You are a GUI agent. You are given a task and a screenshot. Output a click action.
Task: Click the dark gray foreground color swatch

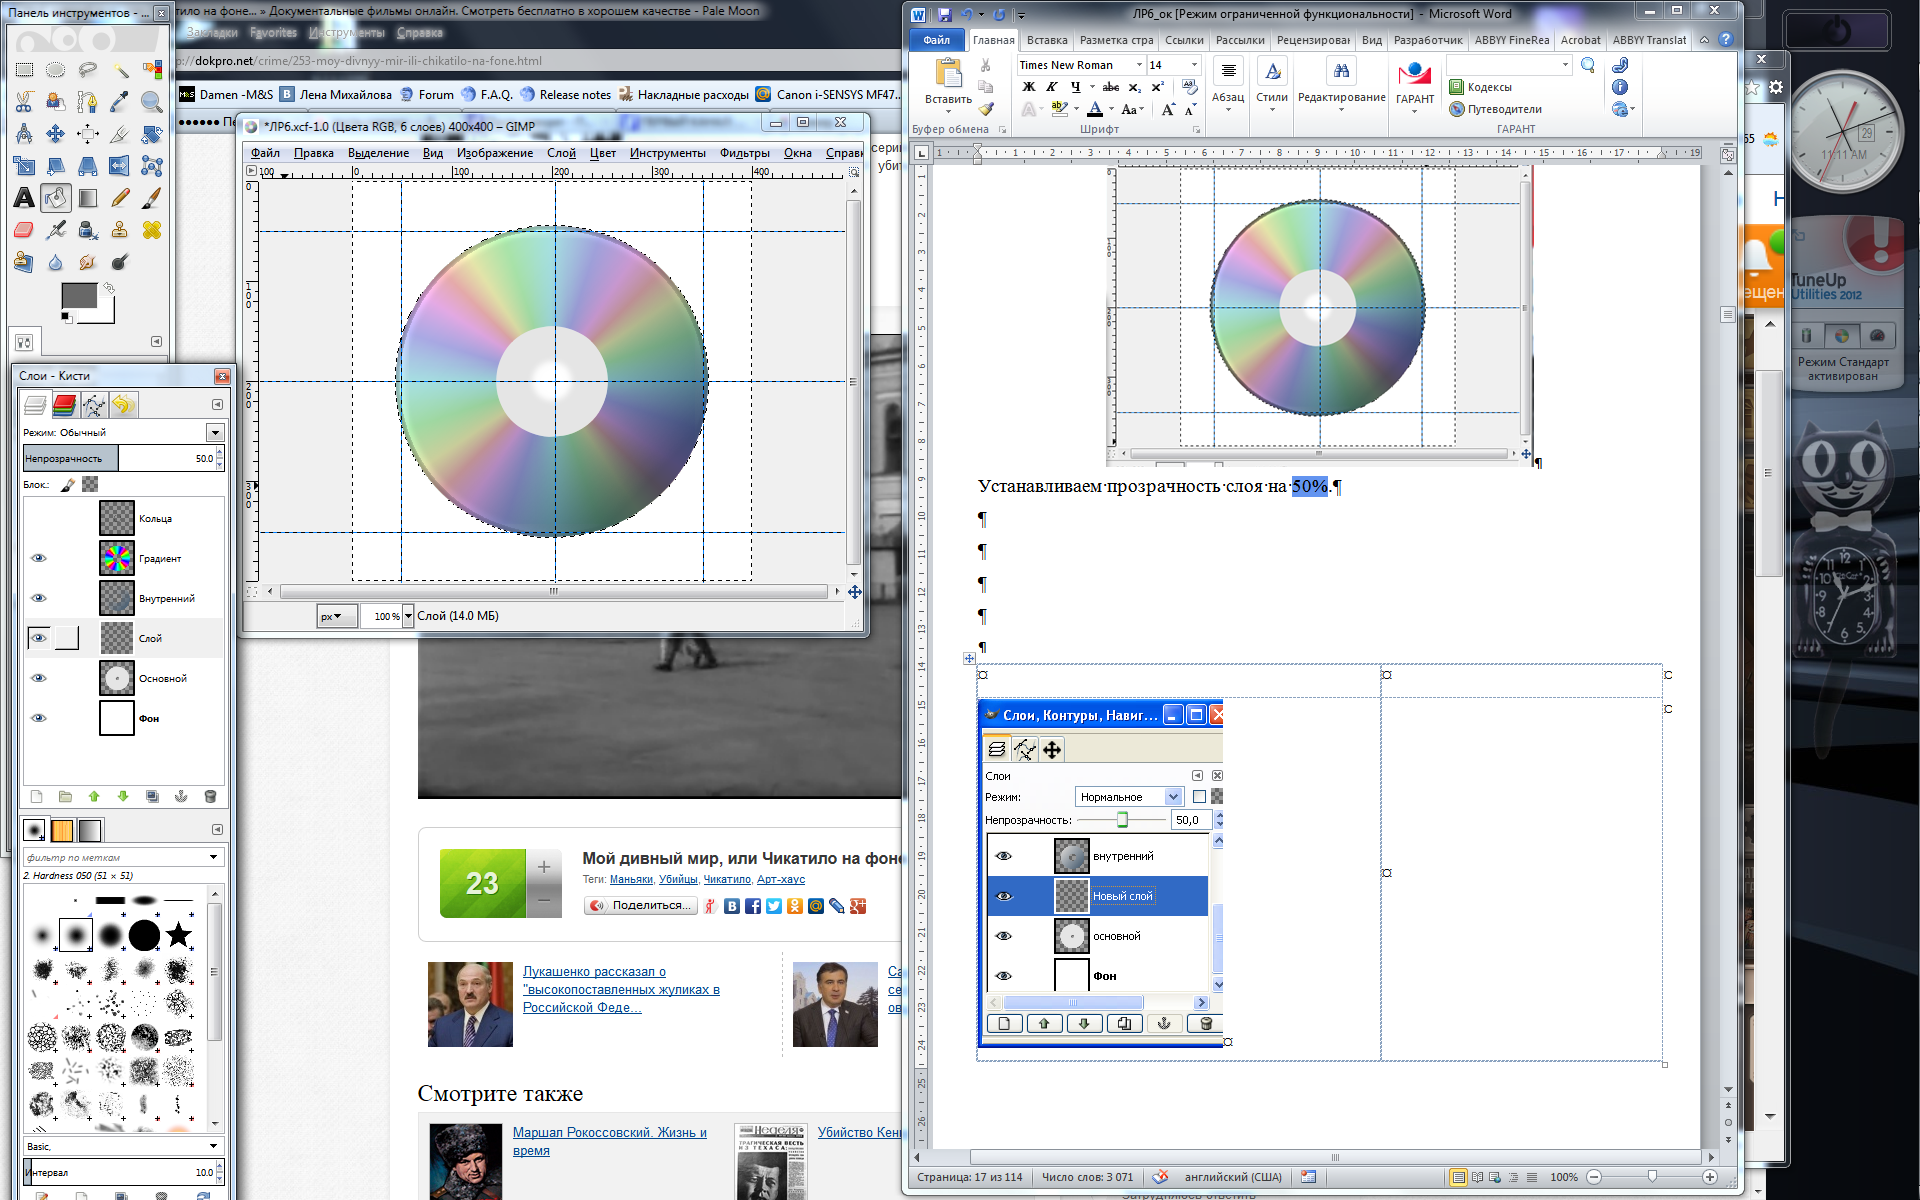[x=79, y=295]
